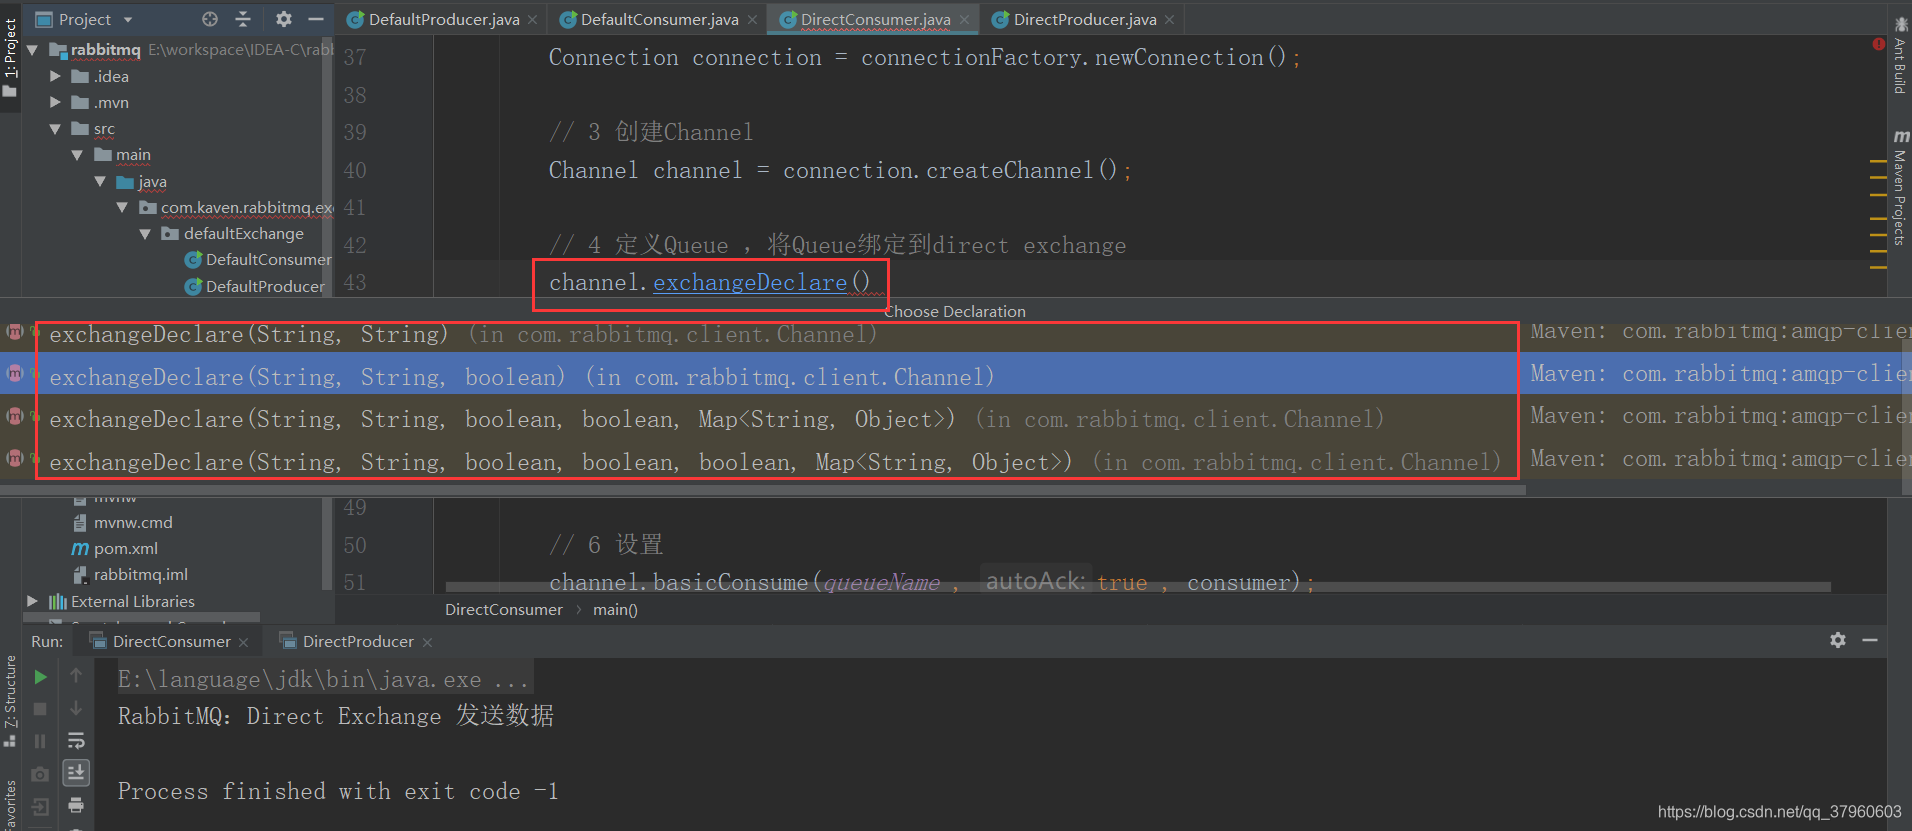
Task: Open the Z: Structure side tab
Action: pyautogui.click(x=10, y=700)
